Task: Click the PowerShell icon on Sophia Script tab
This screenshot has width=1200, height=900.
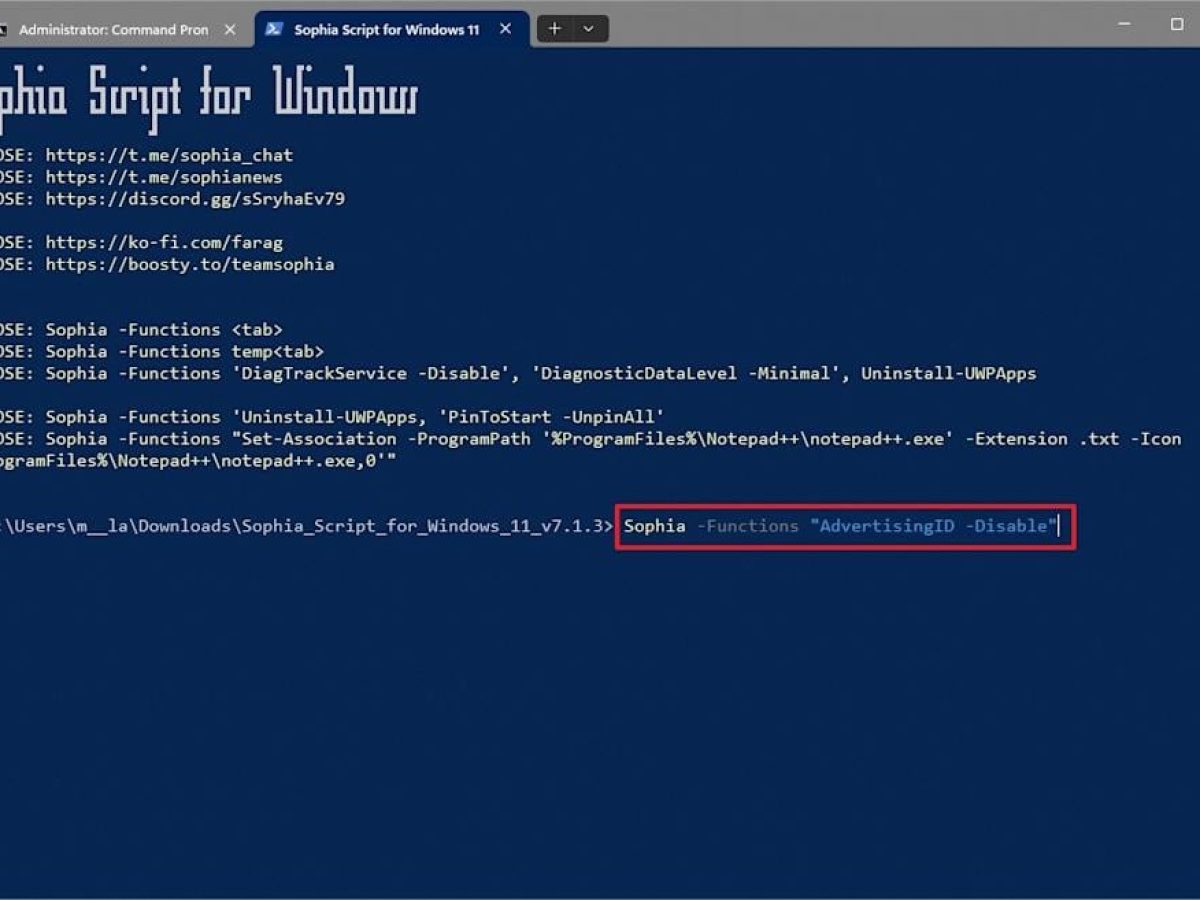Action: pyautogui.click(x=273, y=30)
